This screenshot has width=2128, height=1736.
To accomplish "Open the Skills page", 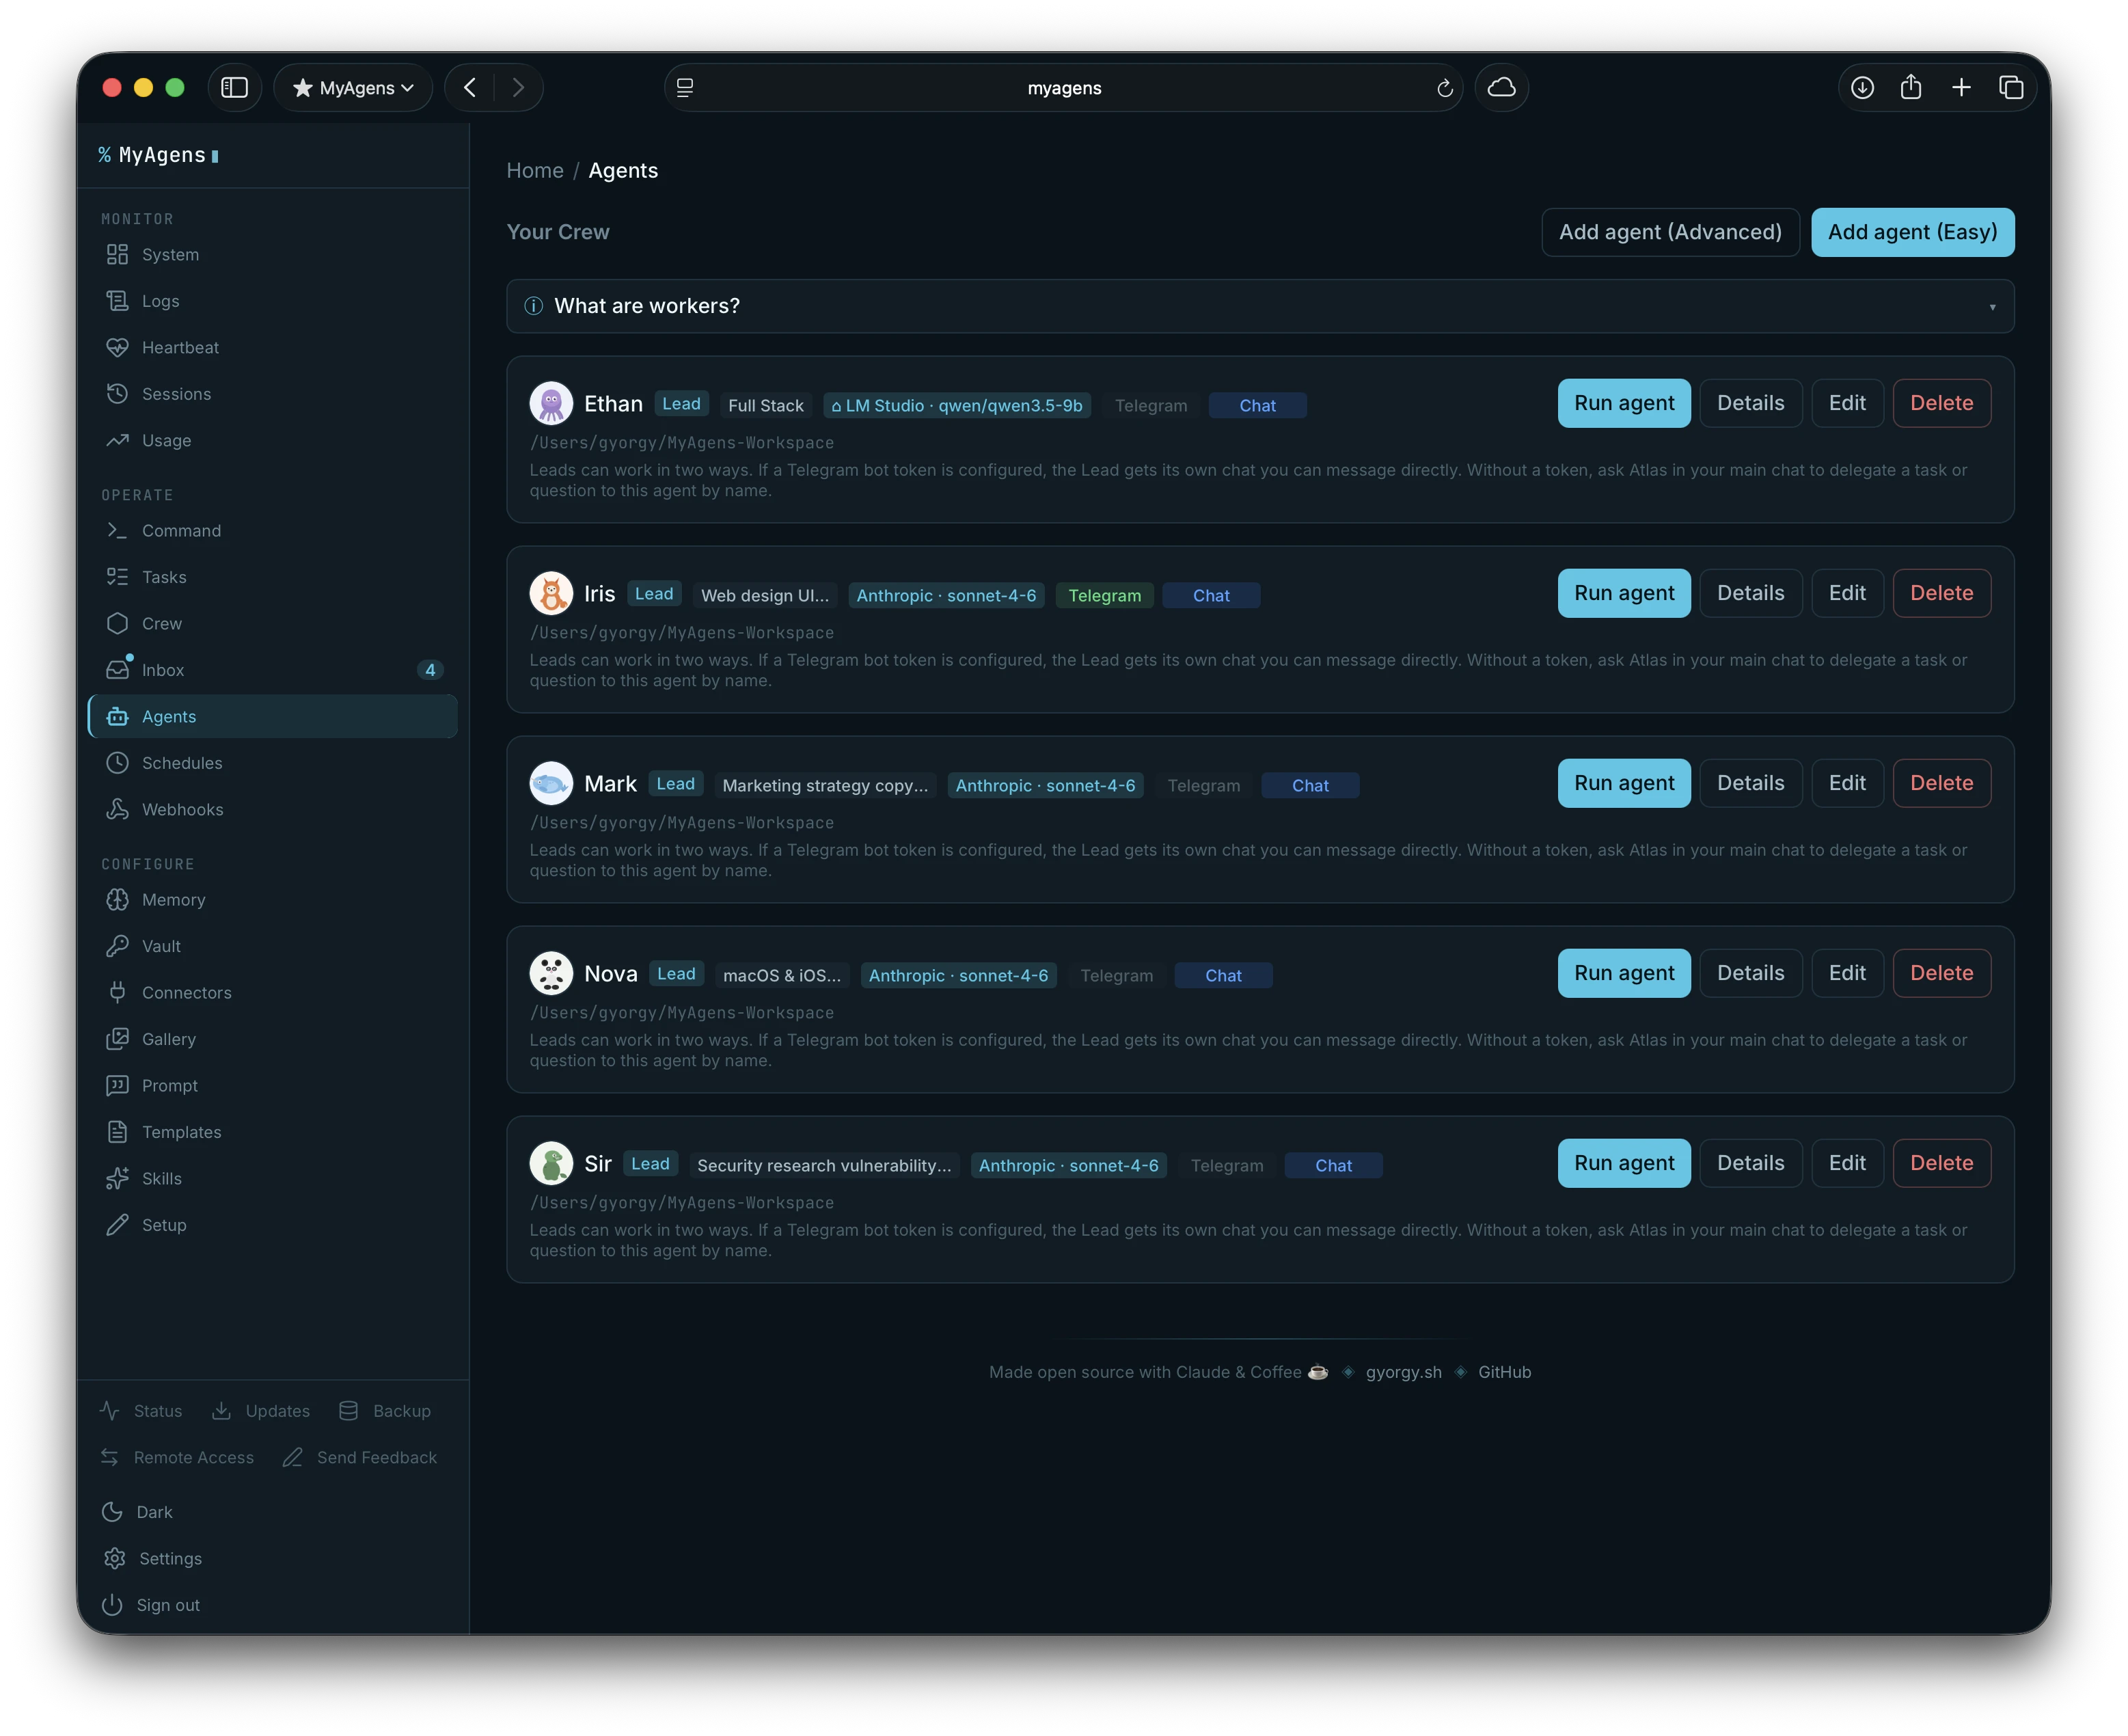I will 272,1178.
